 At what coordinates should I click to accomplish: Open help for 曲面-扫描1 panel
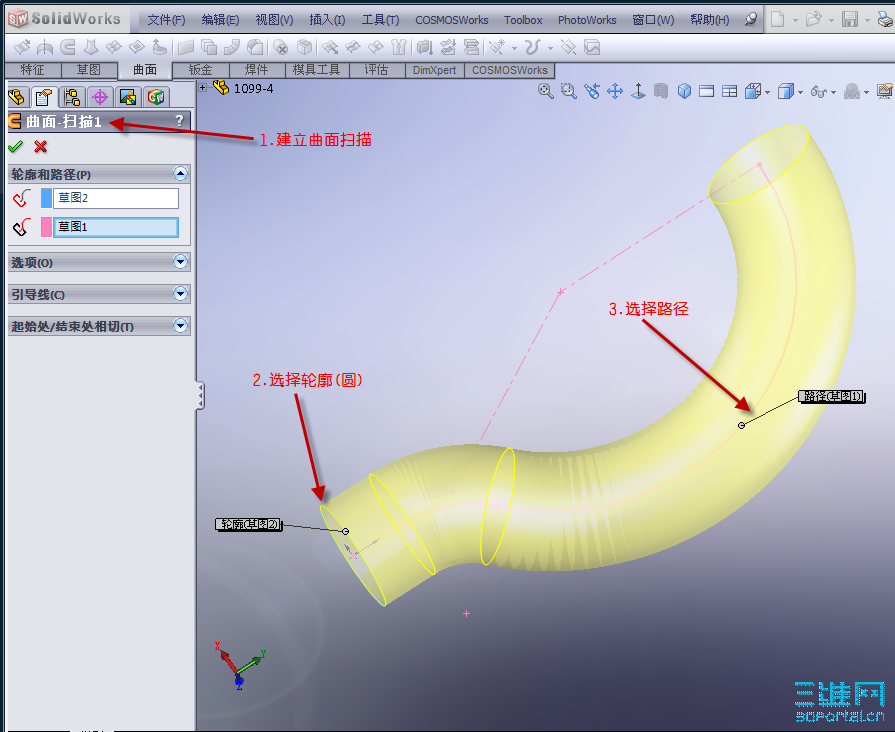click(179, 120)
